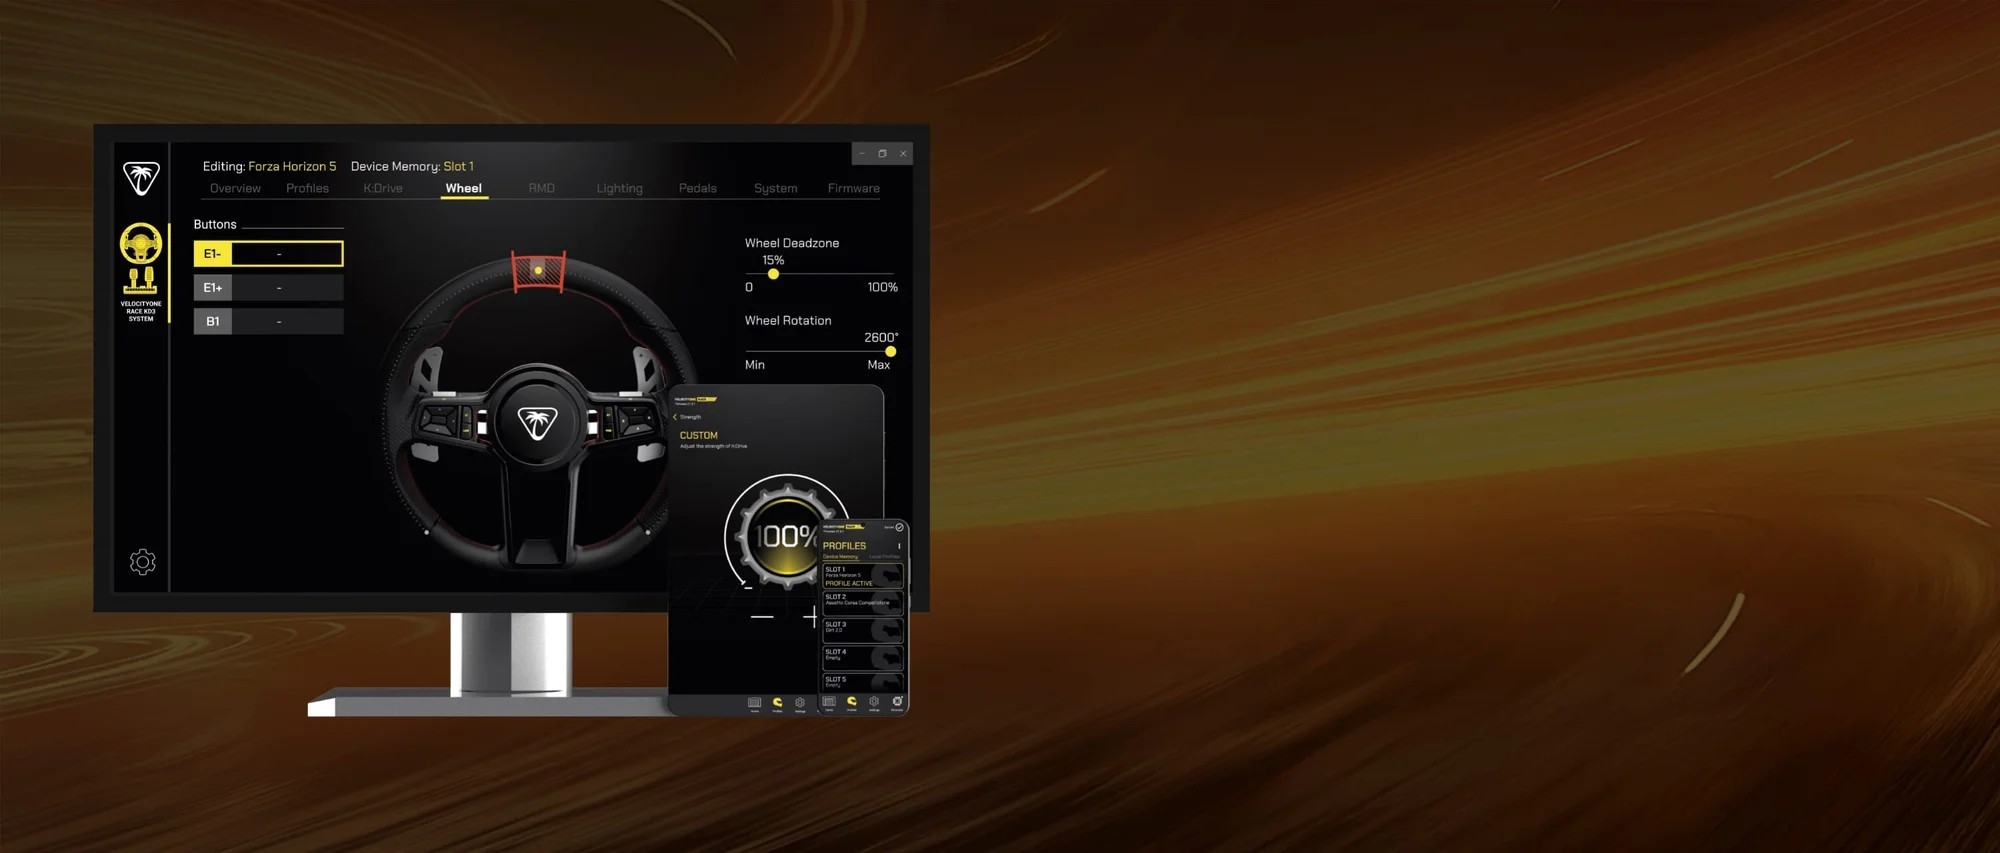Tap the checkmark sync icon on phone
Screen dimensions: 2000x853
click(899, 527)
